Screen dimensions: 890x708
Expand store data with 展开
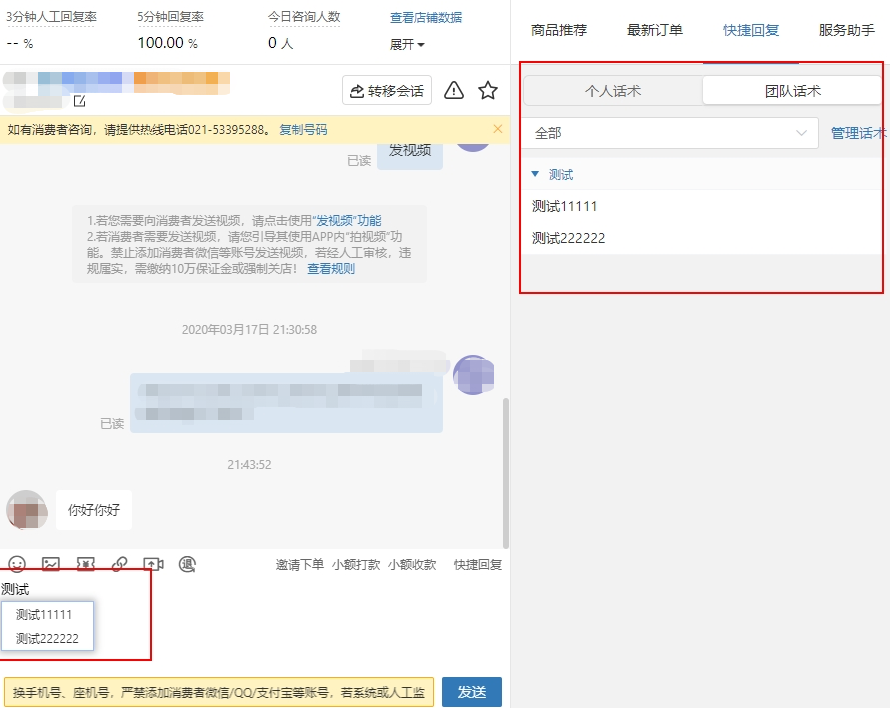(x=407, y=45)
